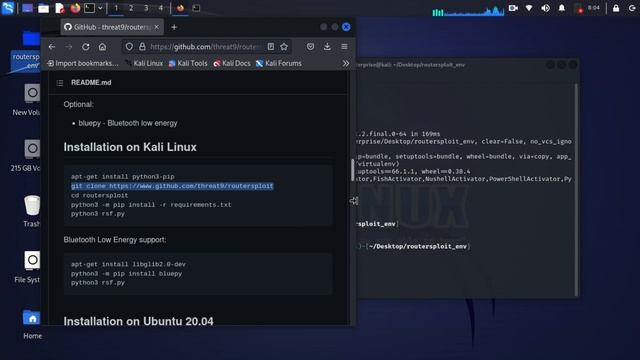The width and height of the screenshot is (640, 360).
Task: Toggle reader view in the address bar
Action: point(271,47)
